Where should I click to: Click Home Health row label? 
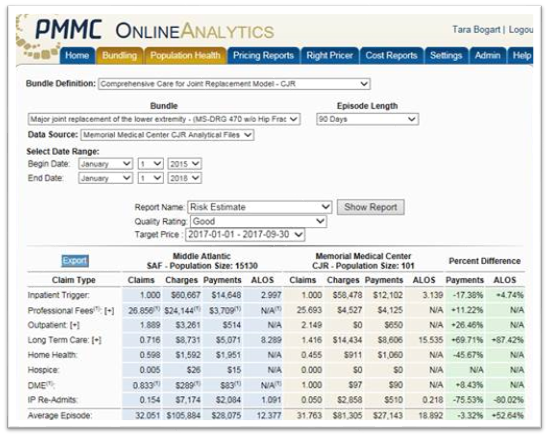[x=53, y=355]
